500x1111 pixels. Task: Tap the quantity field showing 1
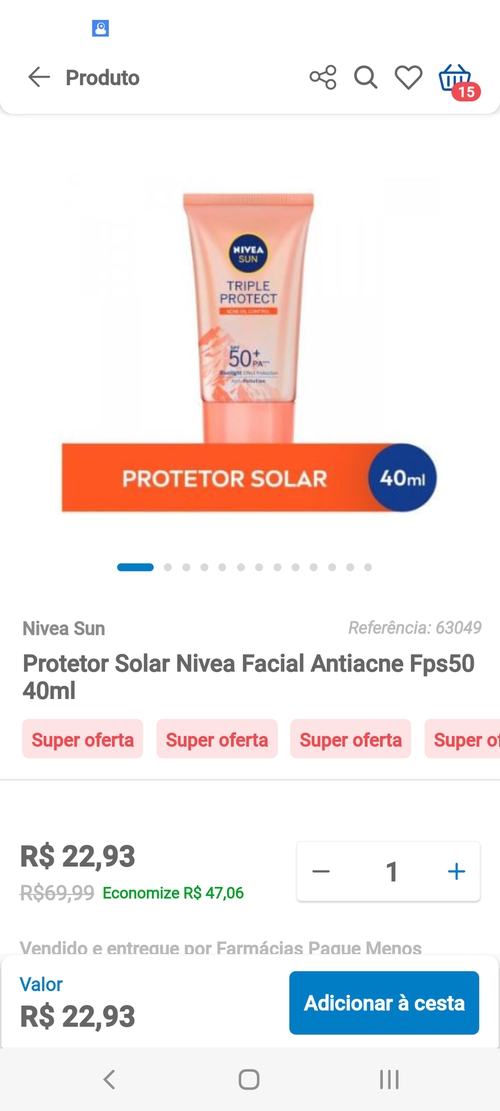(391, 872)
